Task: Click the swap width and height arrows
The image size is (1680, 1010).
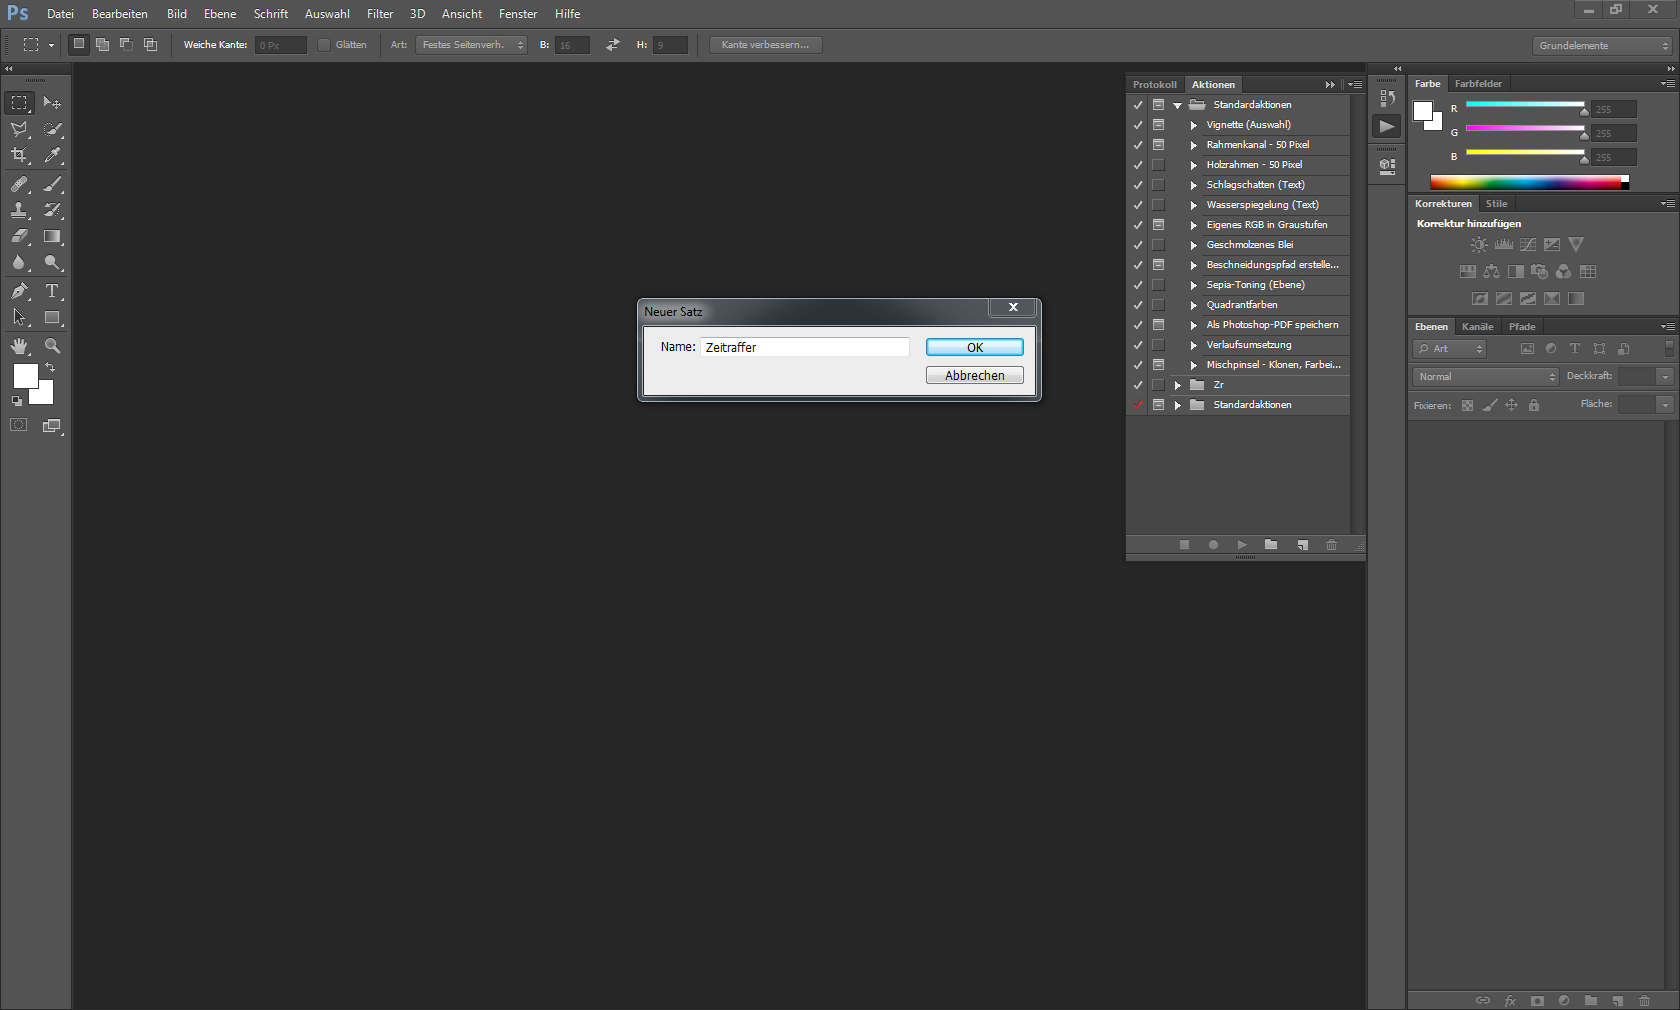Action: tap(613, 45)
